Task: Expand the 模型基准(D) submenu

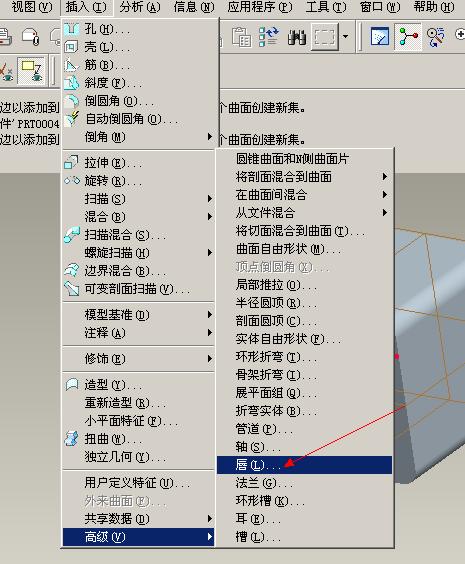Action: [139, 315]
